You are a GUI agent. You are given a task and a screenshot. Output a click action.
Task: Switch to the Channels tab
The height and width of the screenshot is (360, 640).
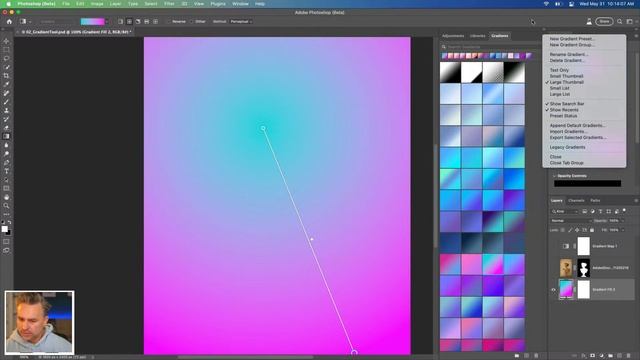pos(576,200)
